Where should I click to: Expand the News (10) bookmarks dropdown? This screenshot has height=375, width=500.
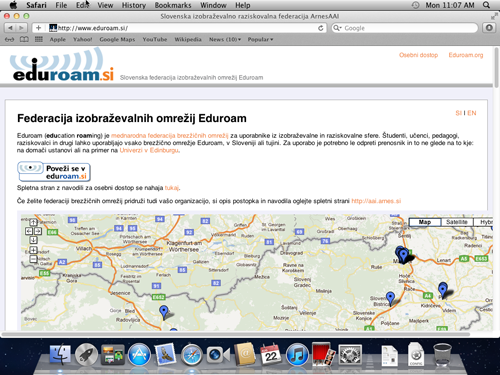pos(225,39)
